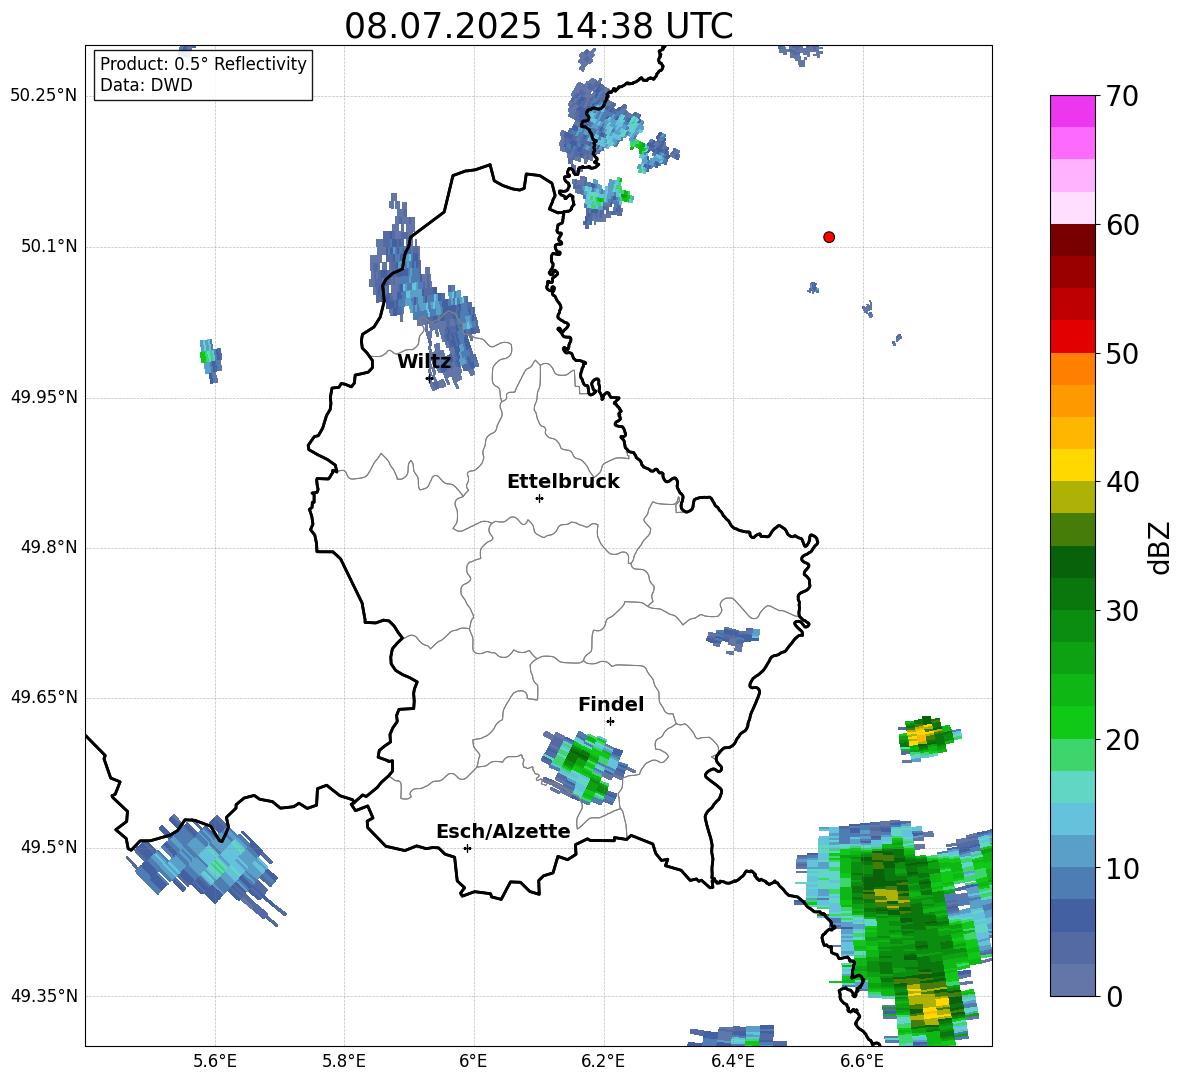Viewport: 1184px width, 1081px height.
Task: Click the Product: 0.5° Reflectivity text
Action: click(x=203, y=64)
